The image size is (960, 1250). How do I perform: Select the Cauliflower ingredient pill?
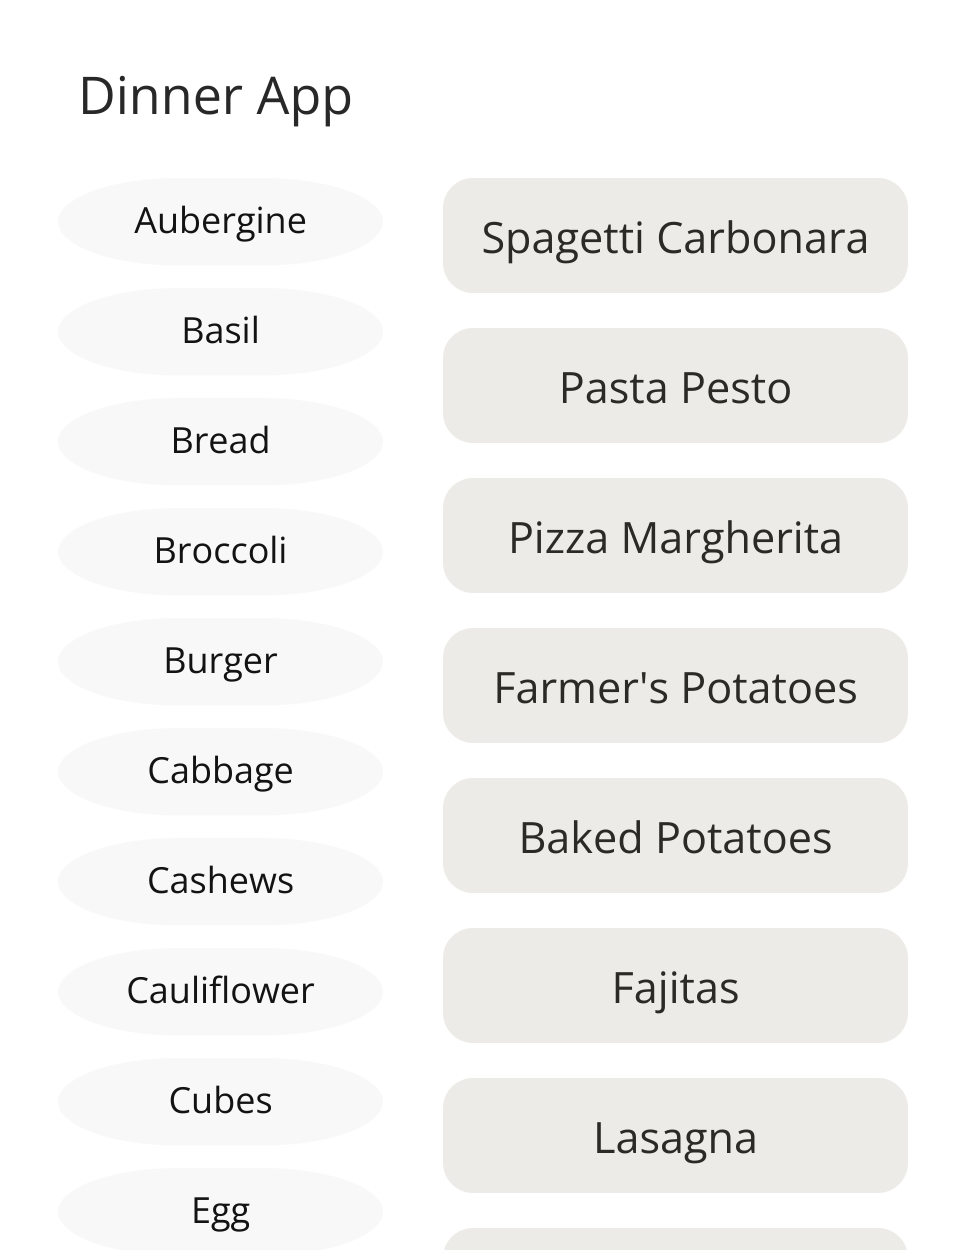click(x=220, y=991)
